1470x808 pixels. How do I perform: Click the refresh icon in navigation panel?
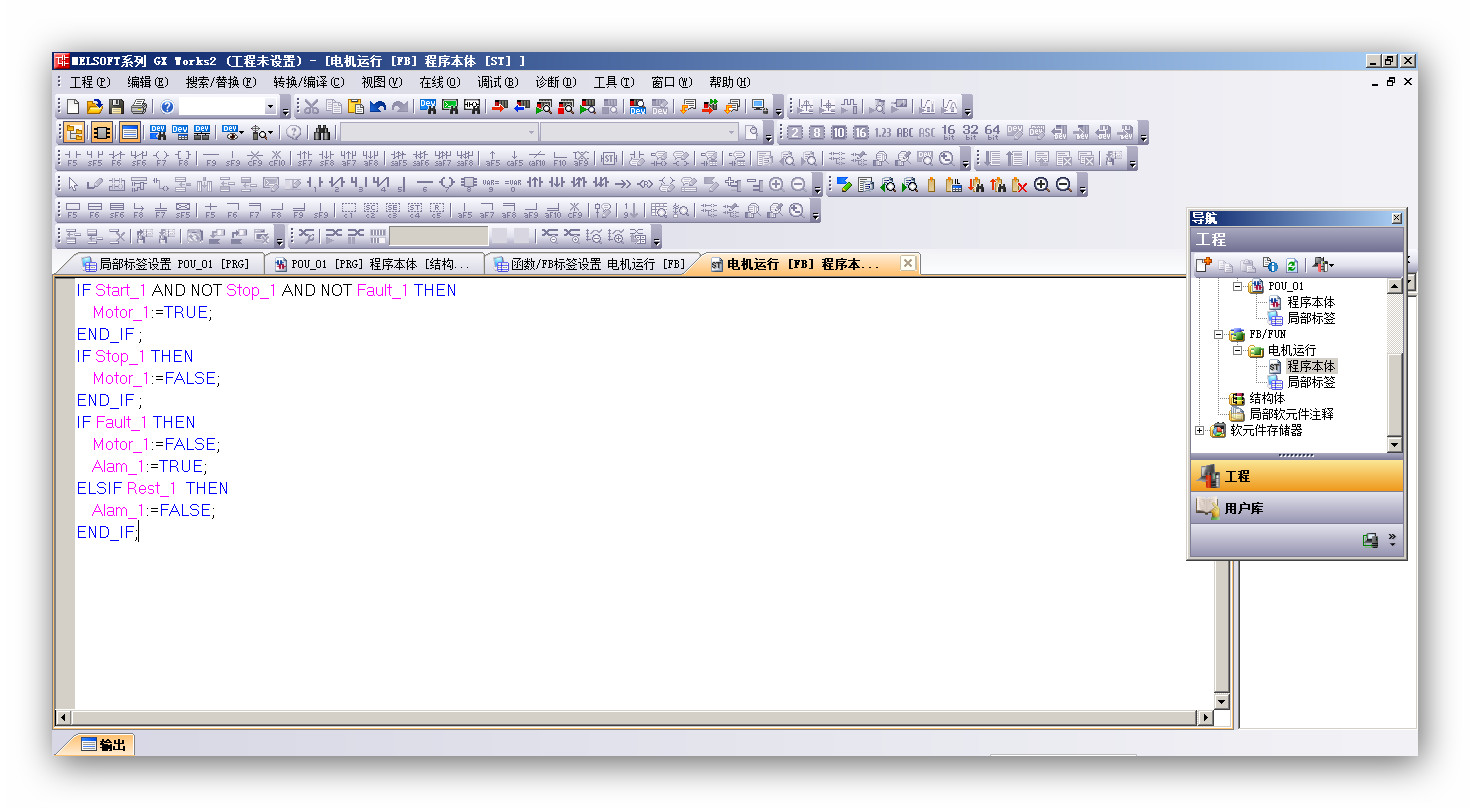pos(1292,265)
